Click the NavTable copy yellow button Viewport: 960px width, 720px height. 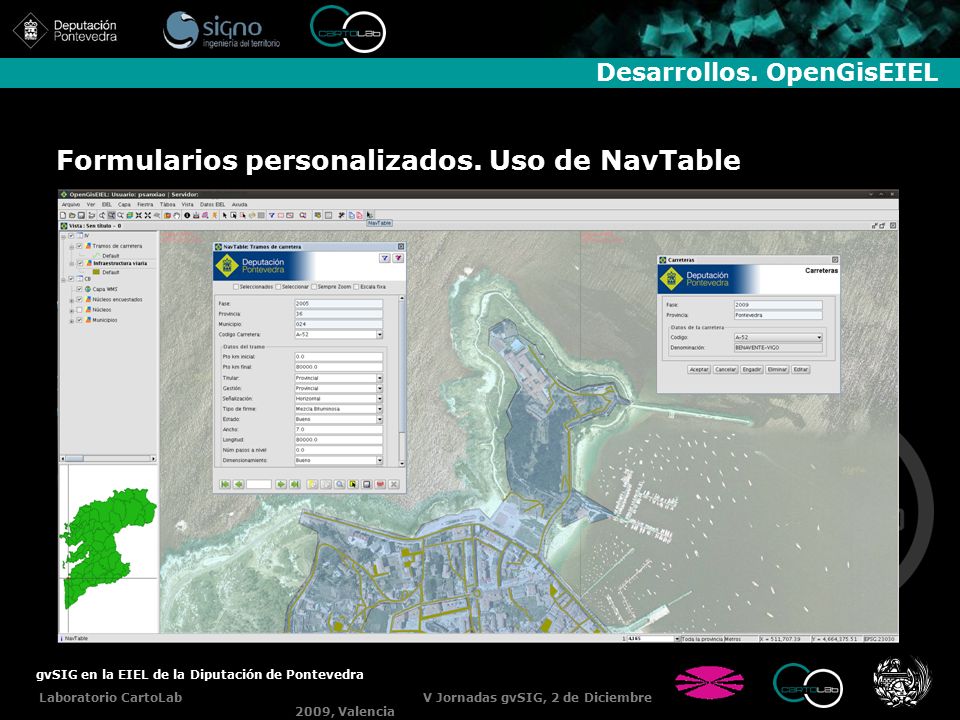[312, 484]
